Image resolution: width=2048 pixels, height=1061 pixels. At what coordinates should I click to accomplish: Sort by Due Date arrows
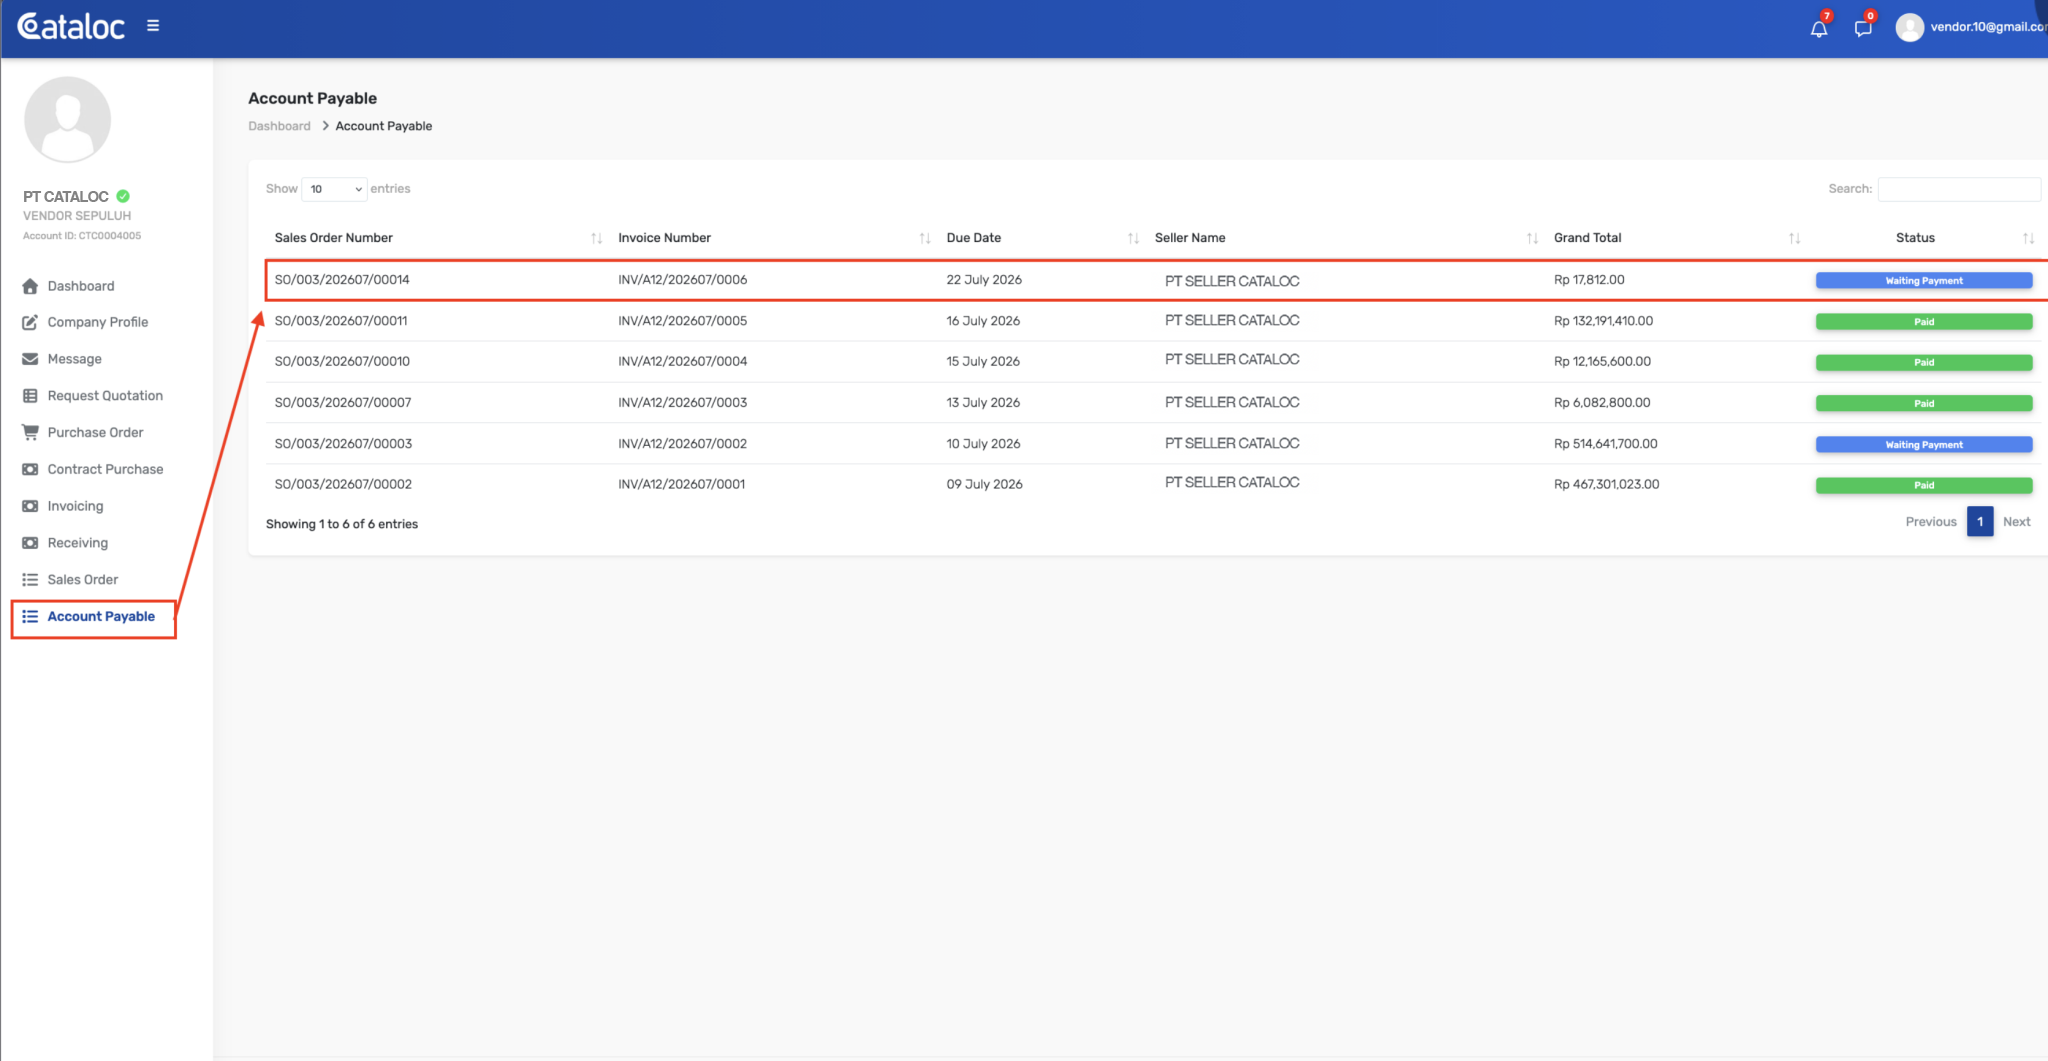tap(1133, 238)
